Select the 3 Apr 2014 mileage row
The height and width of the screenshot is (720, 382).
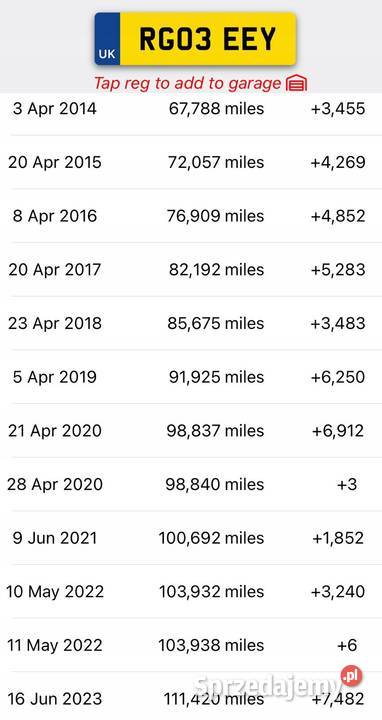tap(191, 109)
